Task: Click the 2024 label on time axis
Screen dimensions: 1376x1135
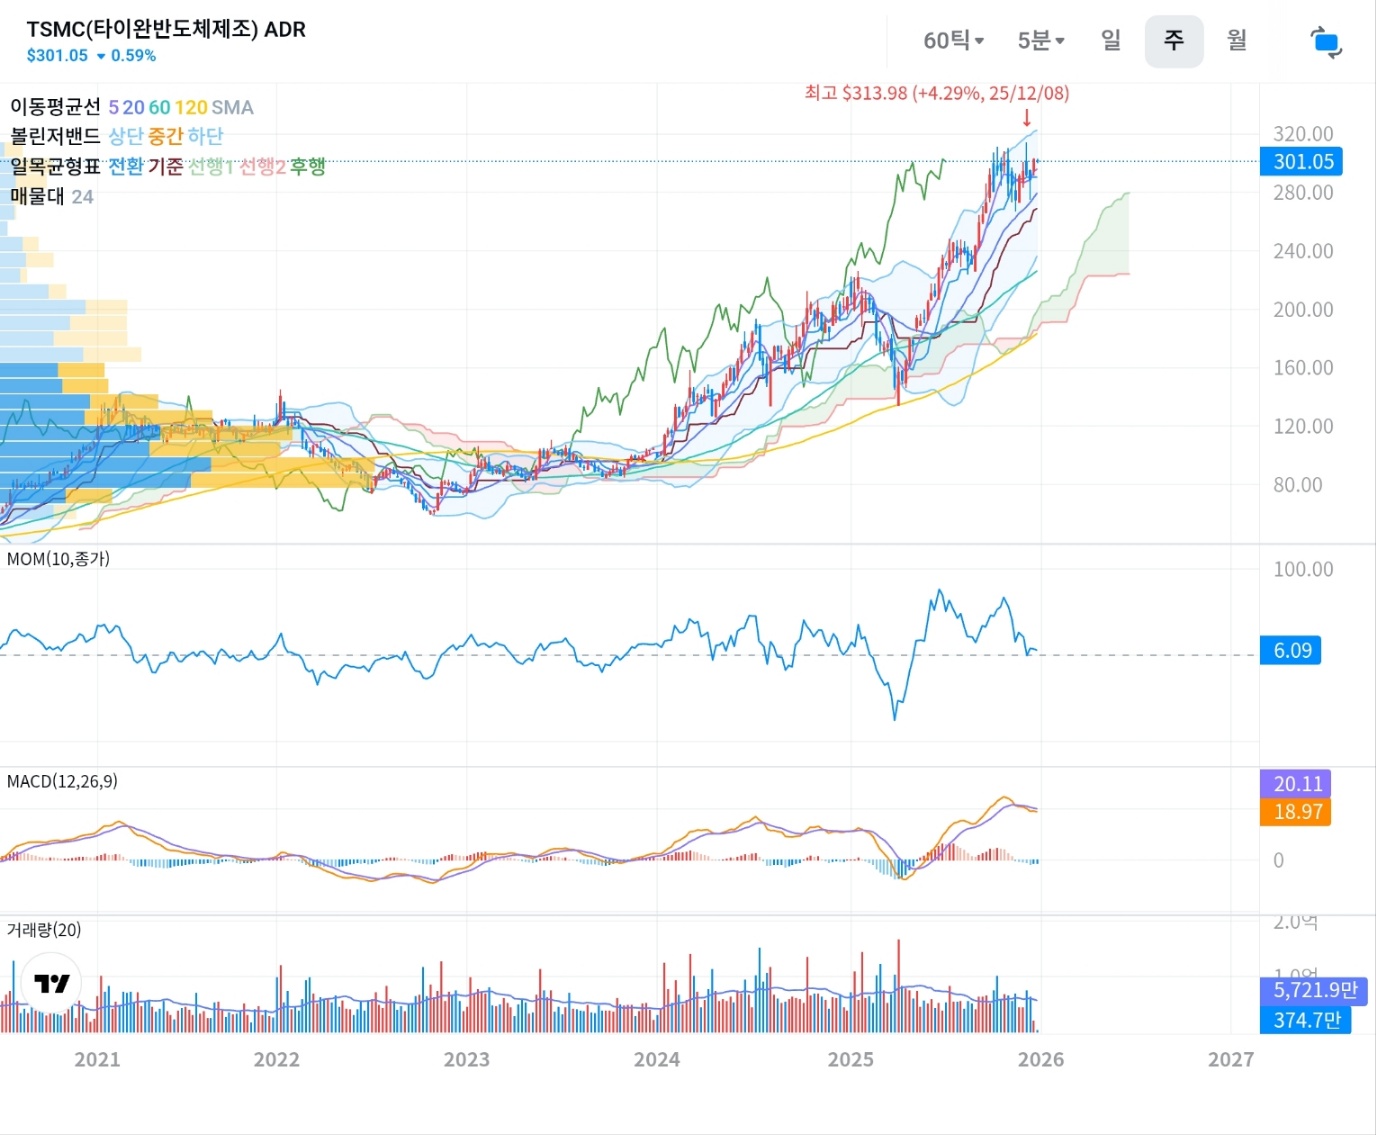Action: (x=656, y=1060)
